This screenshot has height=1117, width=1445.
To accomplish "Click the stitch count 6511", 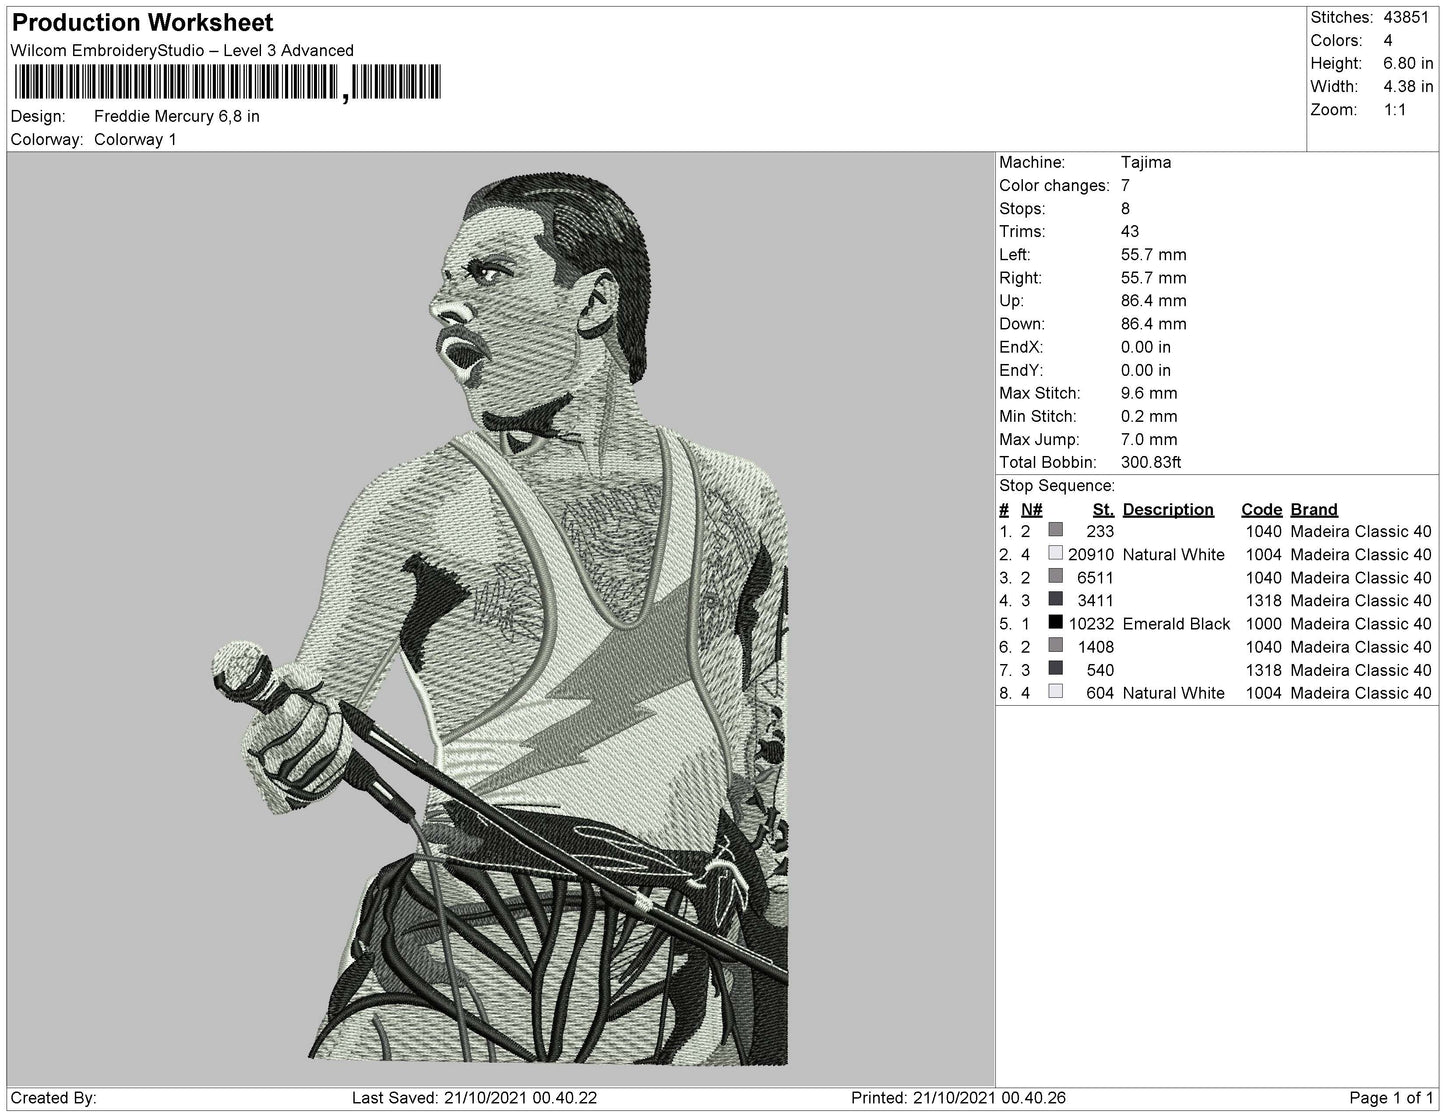I will coord(1095,577).
